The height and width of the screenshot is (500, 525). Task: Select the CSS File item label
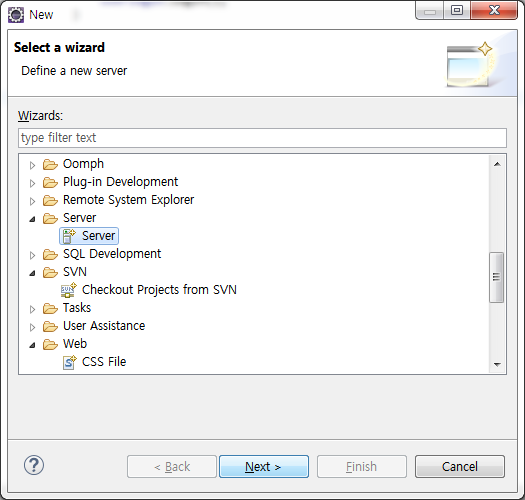pyautogui.click(x=104, y=362)
